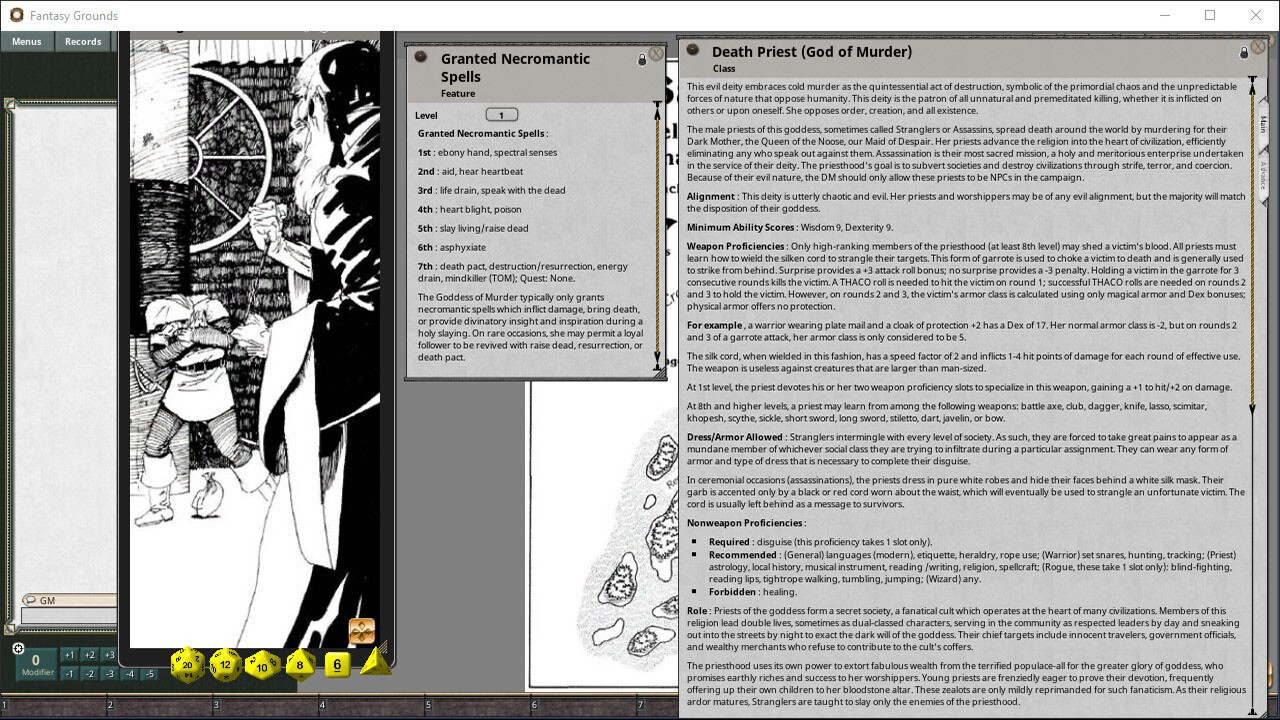Toggle the lock on Granted Necromantic Spells window
Image resolution: width=1280 pixels, height=720 pixels.
coord(641,59)
